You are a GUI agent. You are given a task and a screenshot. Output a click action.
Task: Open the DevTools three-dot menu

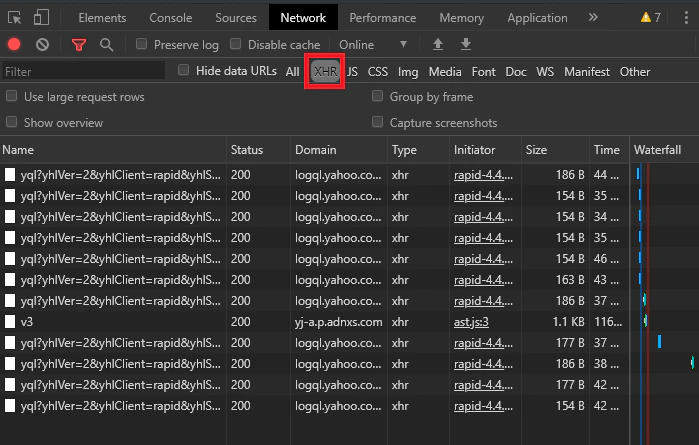[x=686, y=17]
